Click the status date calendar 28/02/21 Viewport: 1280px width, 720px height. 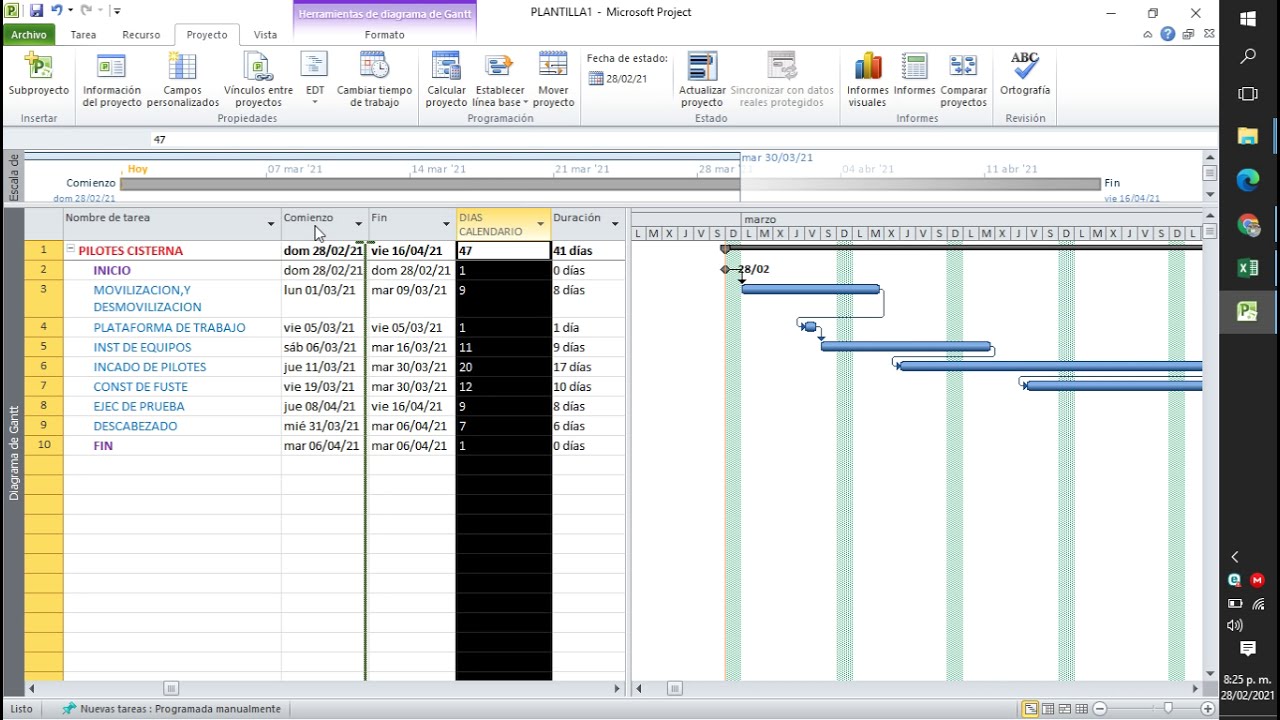pos(618,79)
